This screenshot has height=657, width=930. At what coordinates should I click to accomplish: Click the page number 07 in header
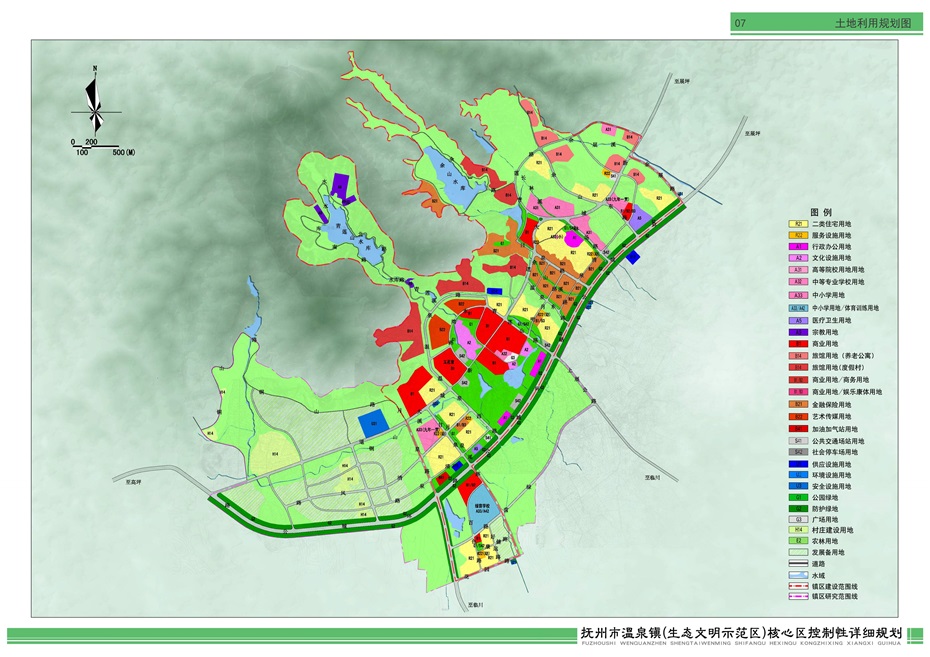[740, 22]
